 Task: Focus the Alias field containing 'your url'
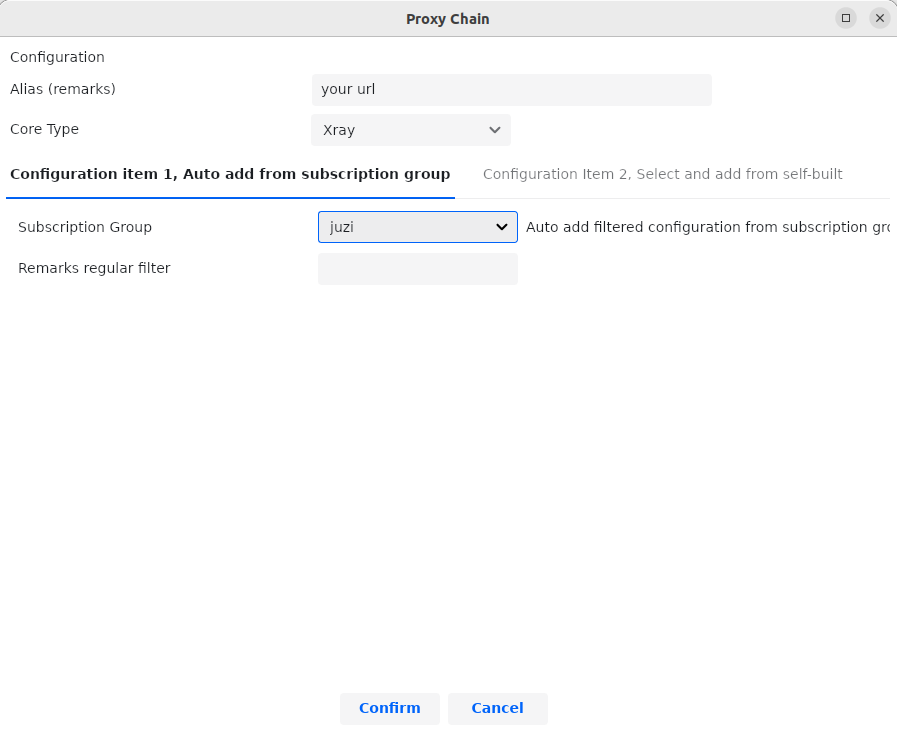pyautogui.click(x=511, y=89)
